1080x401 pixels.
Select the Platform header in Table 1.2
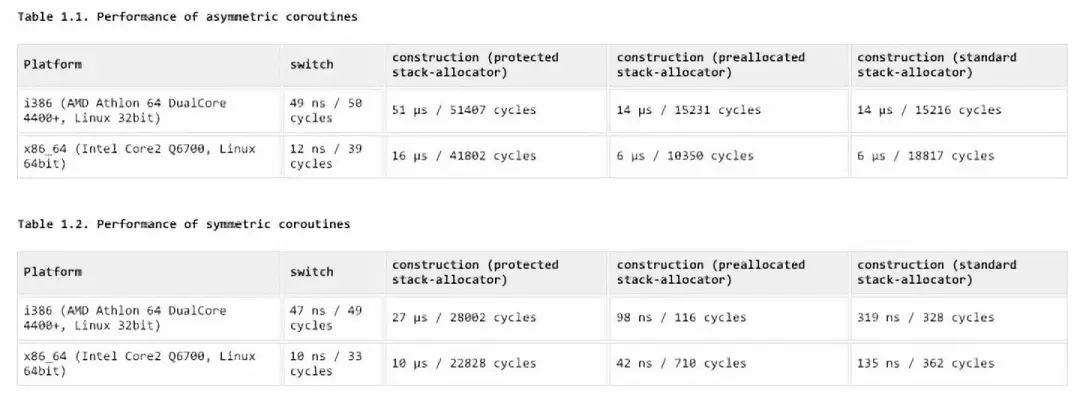(x=53, y=272)
